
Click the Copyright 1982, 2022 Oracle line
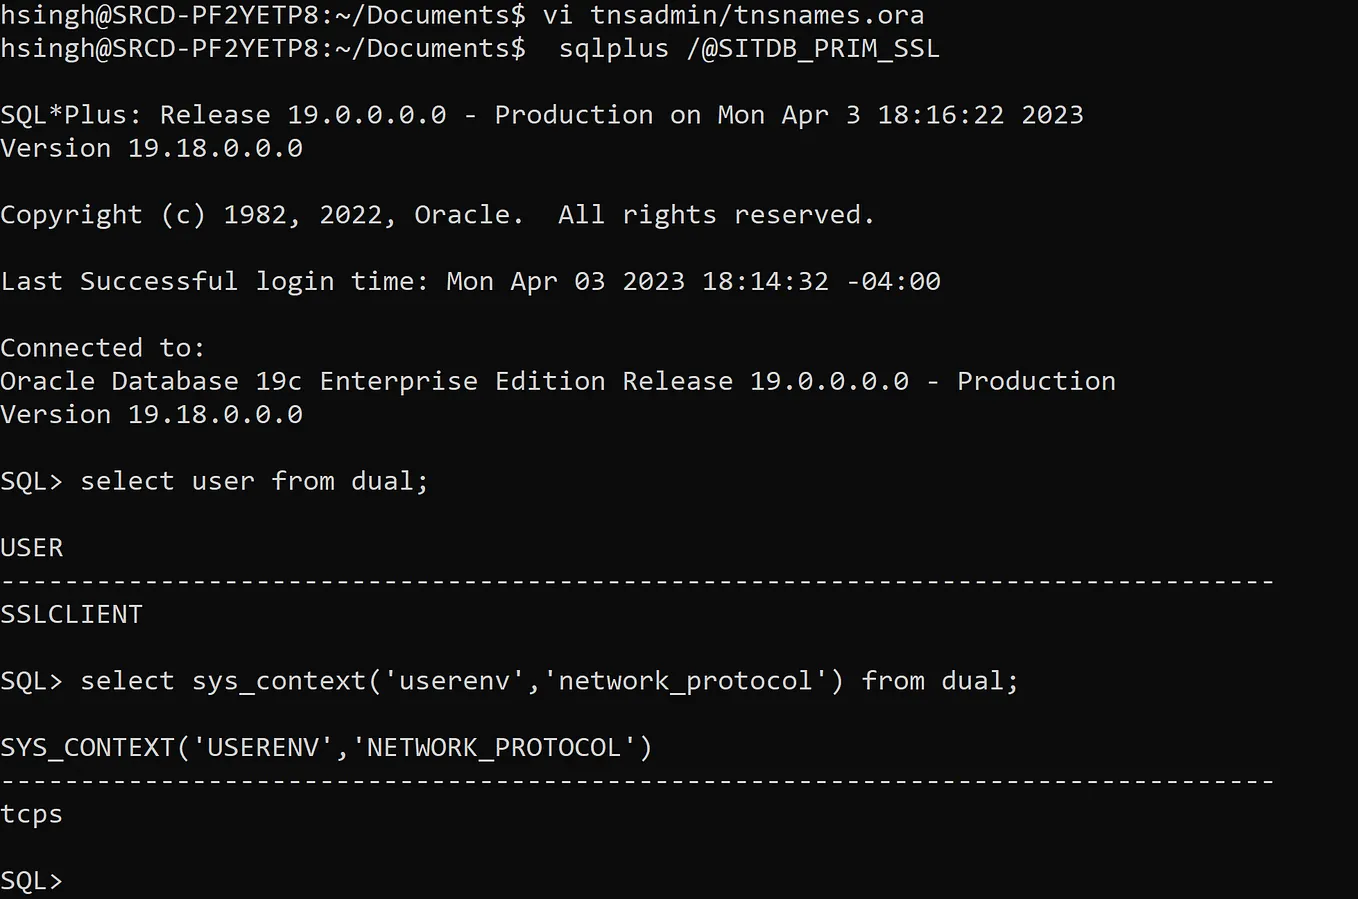click(x=437, y=215)
